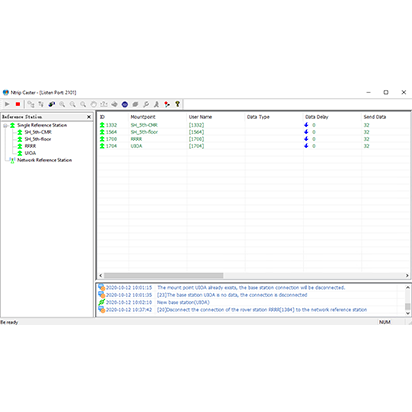Click the blue globe toolbar icon
This screenshot has width=412, height=412.
125,104
